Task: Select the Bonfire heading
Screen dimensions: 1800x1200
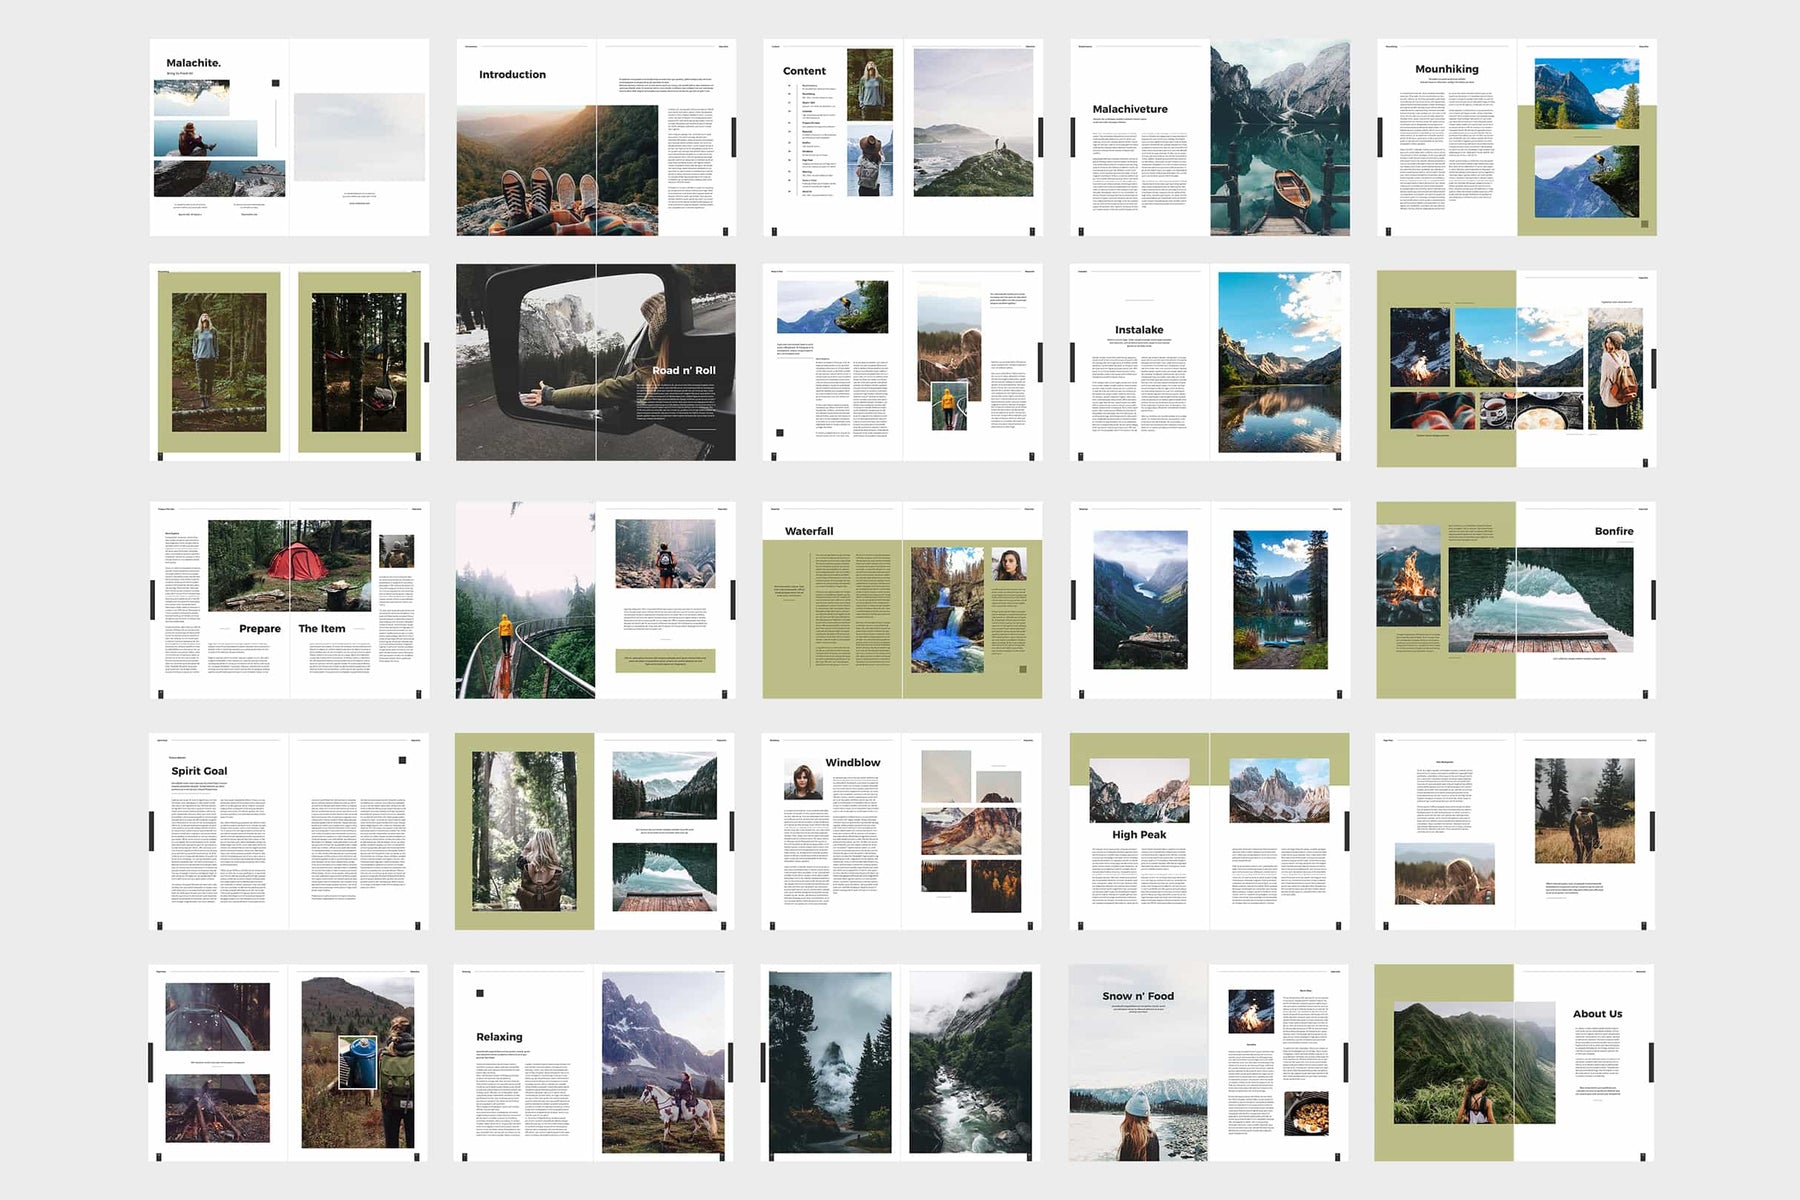Action: pos(1614,531)
